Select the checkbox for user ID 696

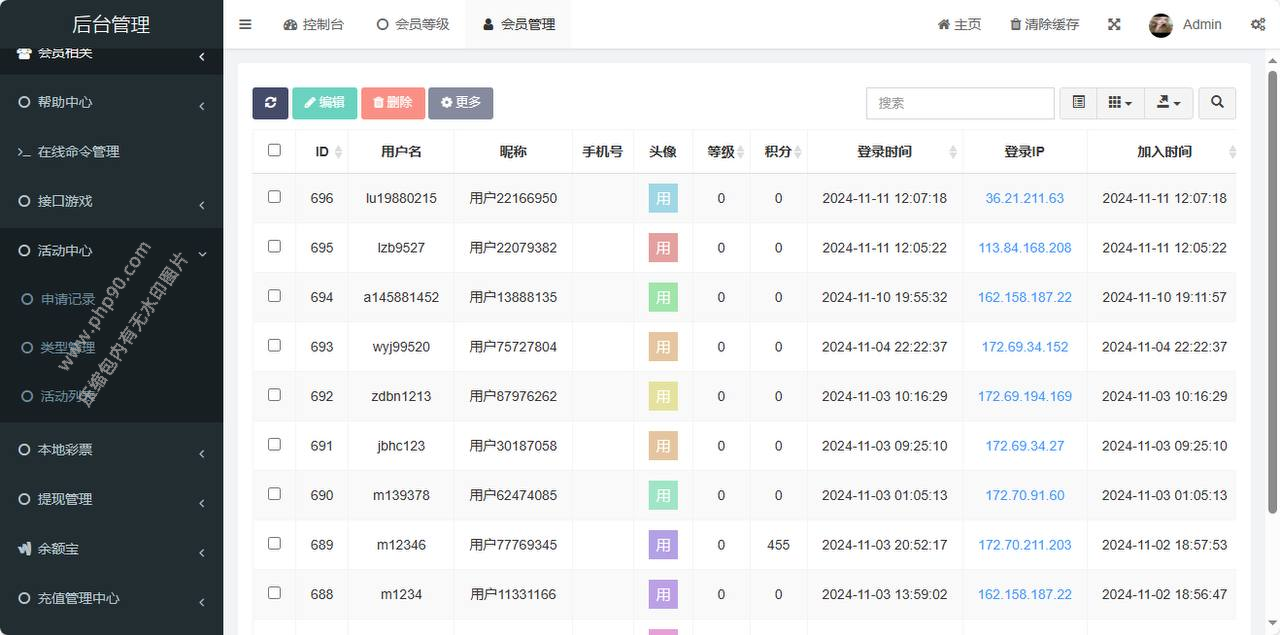coord(274,198)
